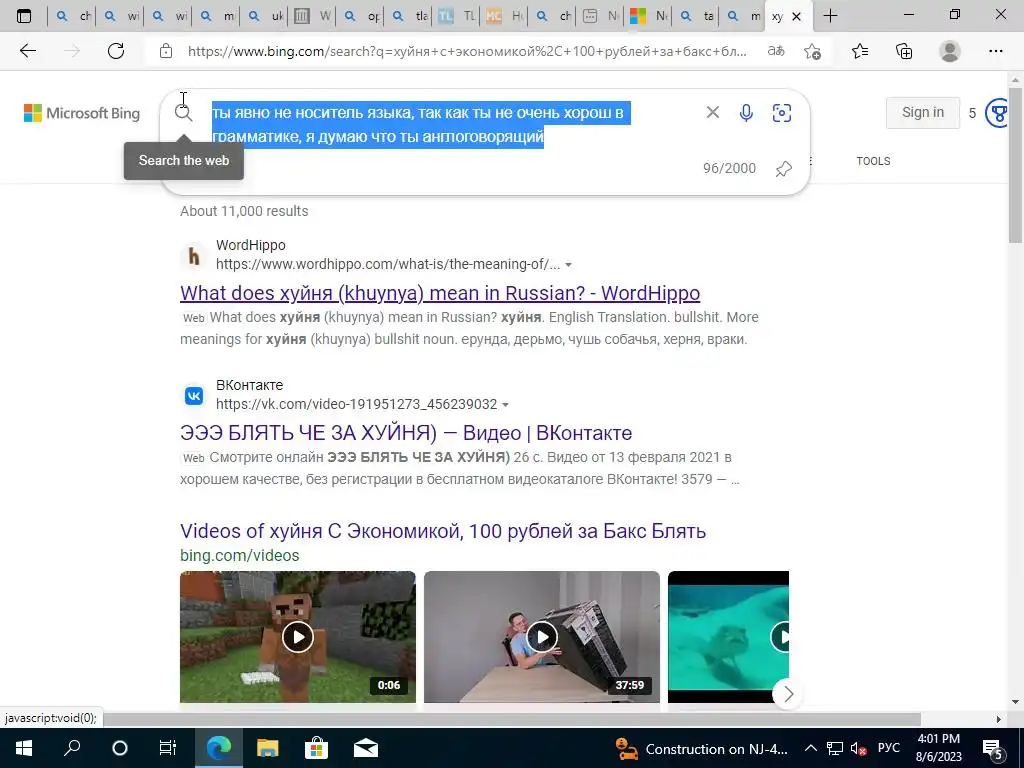Open Construction on NJ-4 news widget

[703, 749]
